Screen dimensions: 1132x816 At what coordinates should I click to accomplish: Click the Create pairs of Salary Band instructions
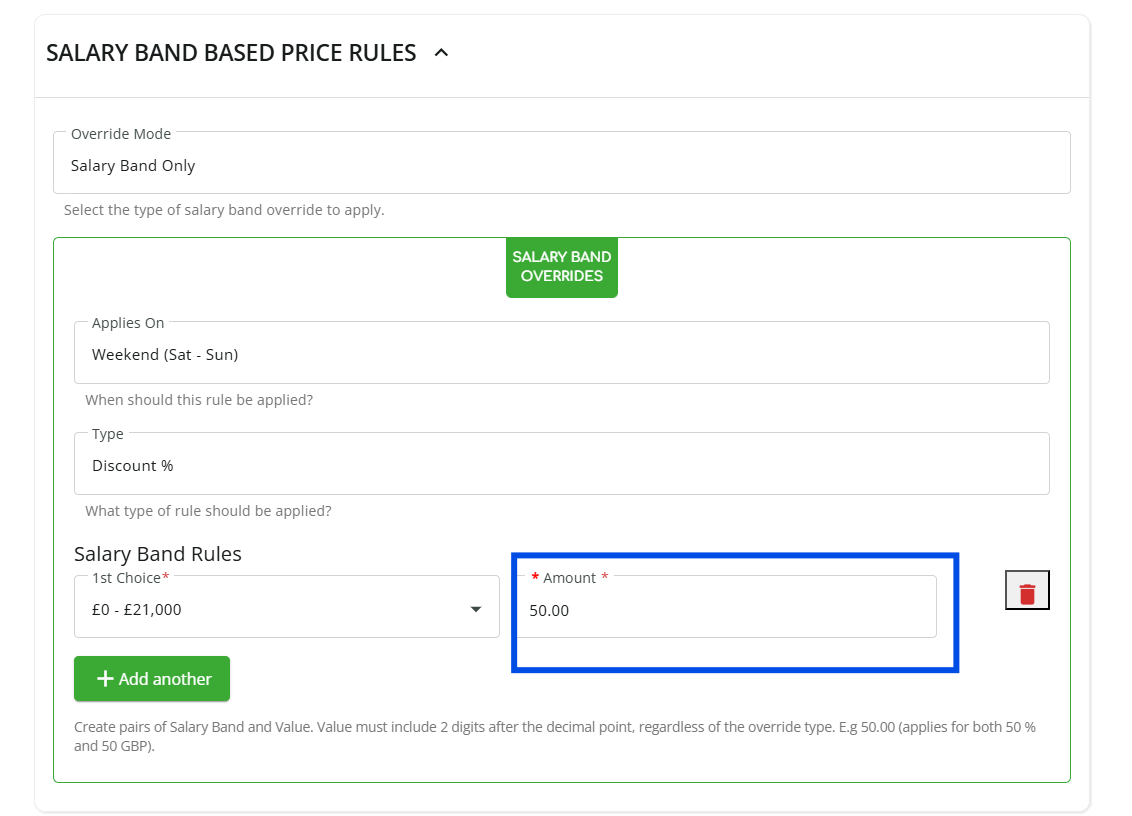pyautogui.click(x=554, y=736)
